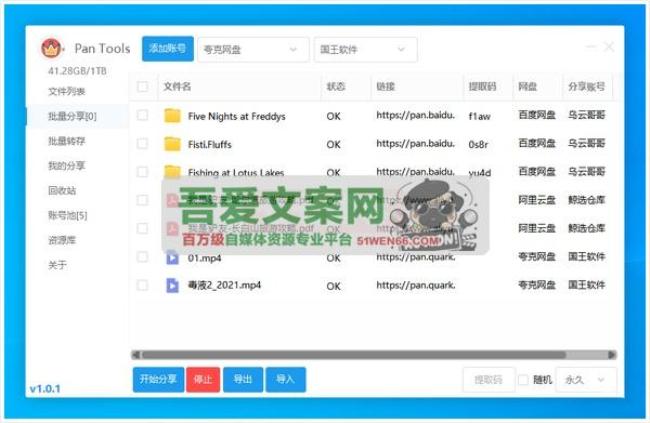The height and width of the screenshot is (423, 650).
Task: Check the box for 毒液2_2021.mp4 row
Action: 142,285
